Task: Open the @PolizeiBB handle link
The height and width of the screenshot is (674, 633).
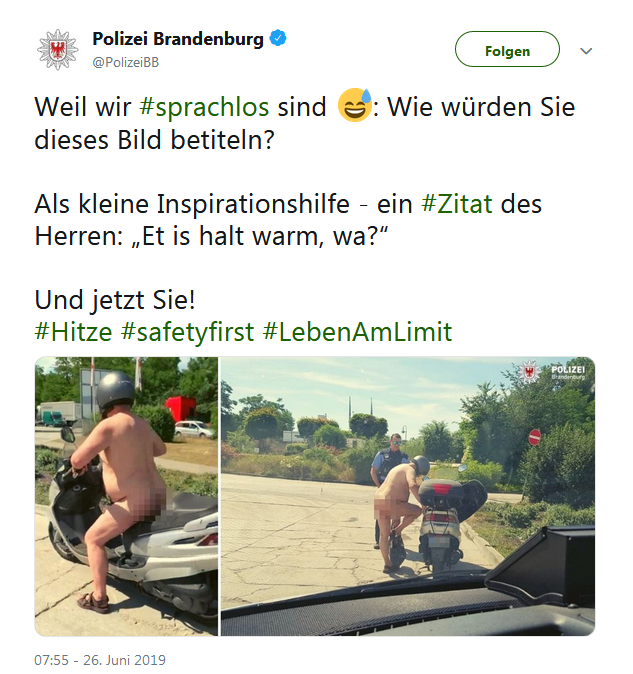Action: [125, 62]
